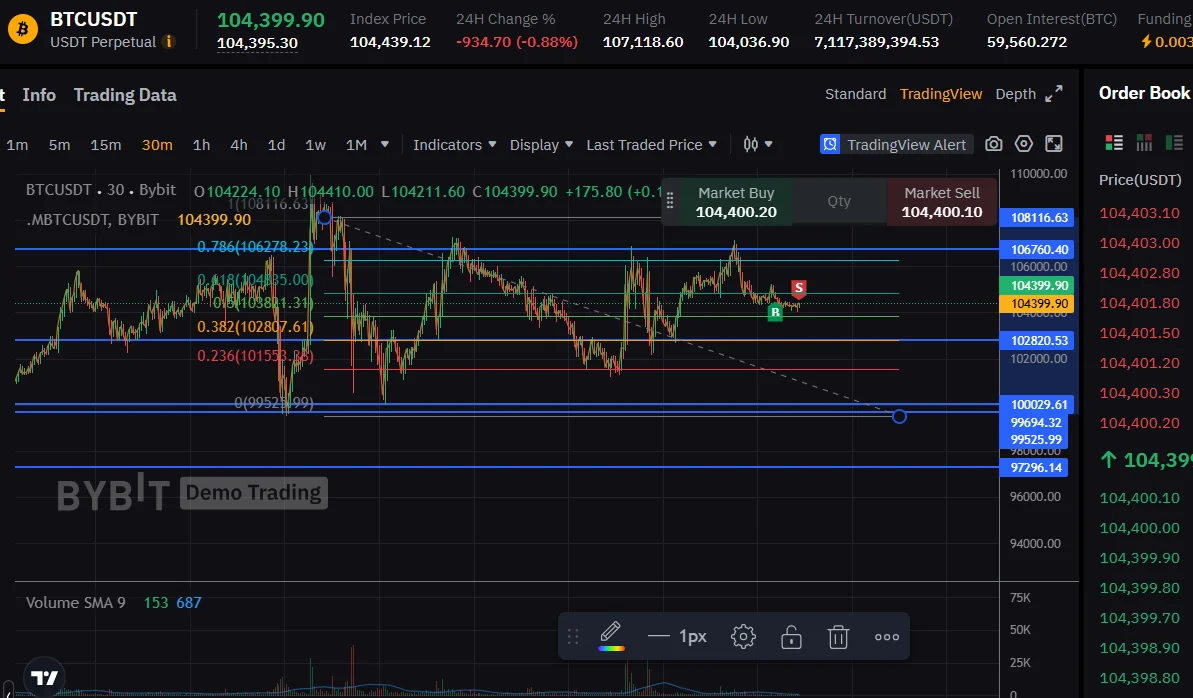Image resolution: width=1193 pixels, height=698 pixels.
Task: Click in the Qty input field
Action: click(839, 202)
